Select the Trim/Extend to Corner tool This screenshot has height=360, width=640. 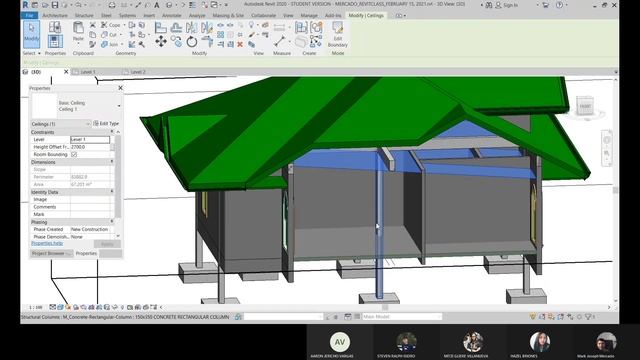click(x=207, y=41)
